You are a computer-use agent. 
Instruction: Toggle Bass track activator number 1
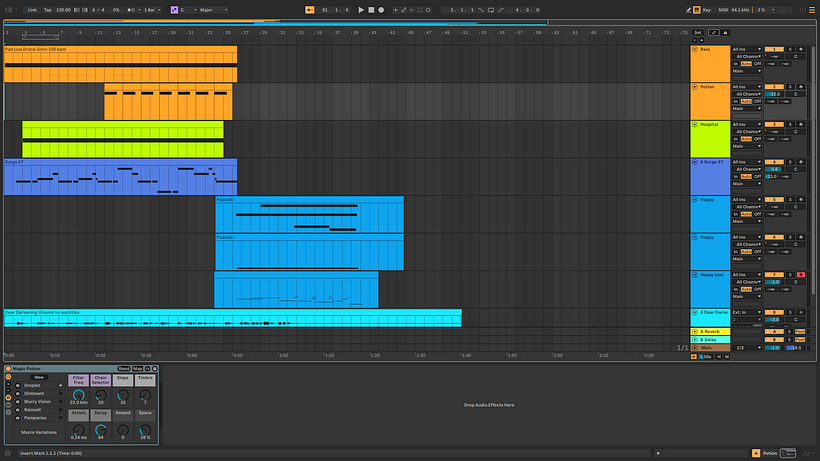click(x=774, y=49)
